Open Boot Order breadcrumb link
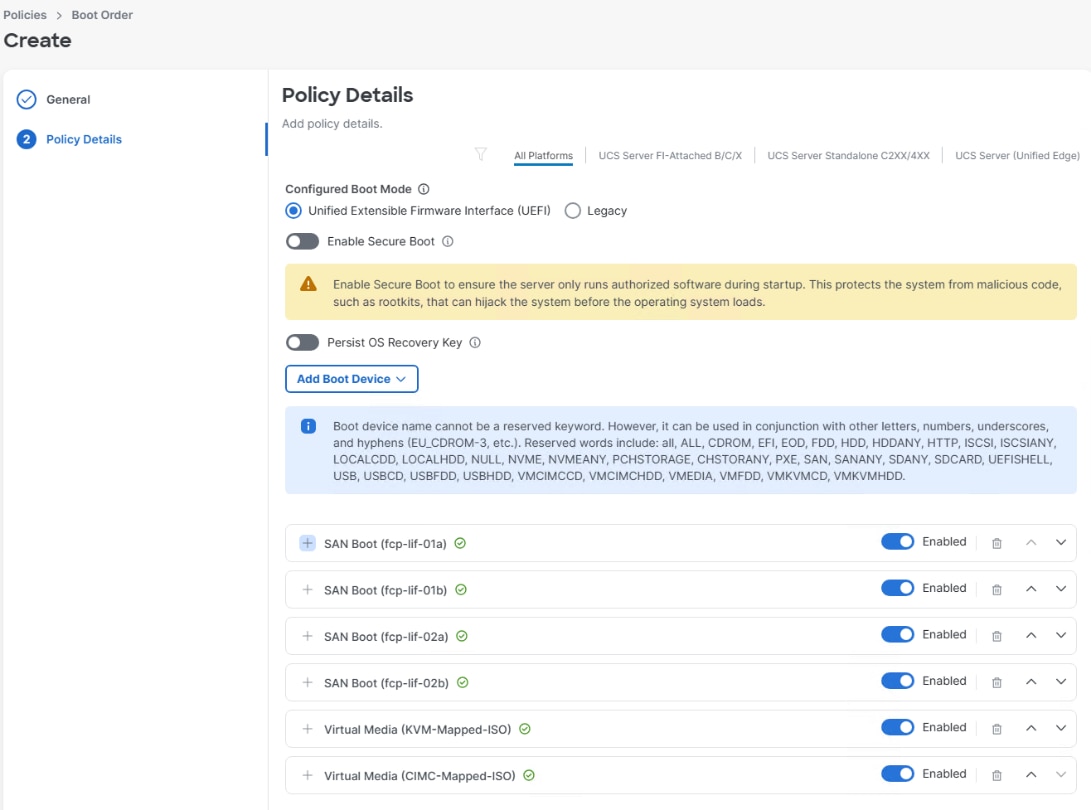 click(x=102, y=15)
